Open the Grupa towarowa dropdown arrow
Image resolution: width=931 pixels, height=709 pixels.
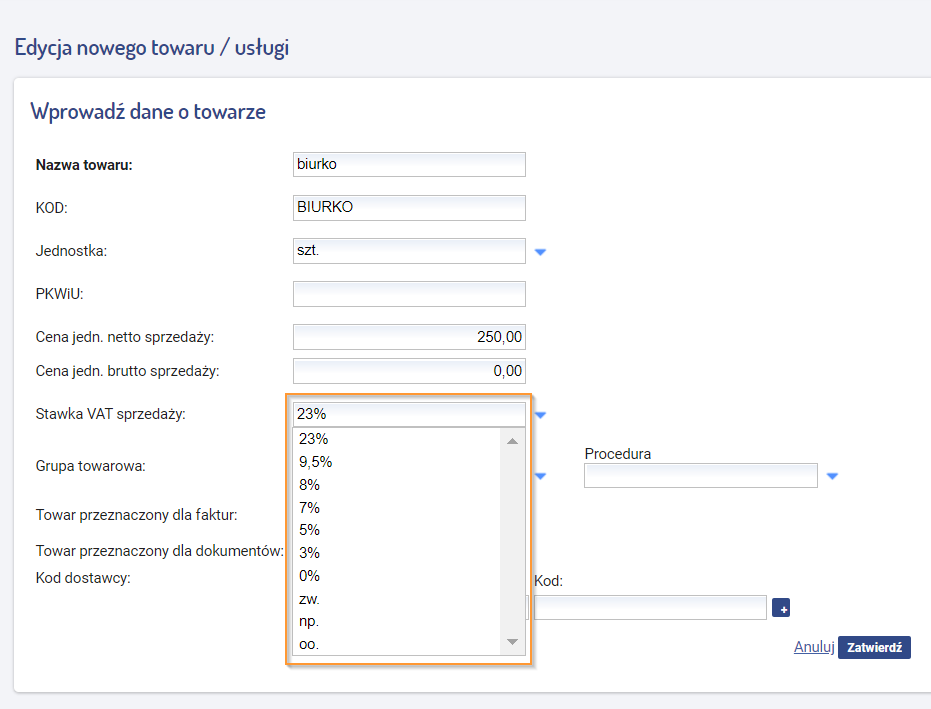[540, 476]
